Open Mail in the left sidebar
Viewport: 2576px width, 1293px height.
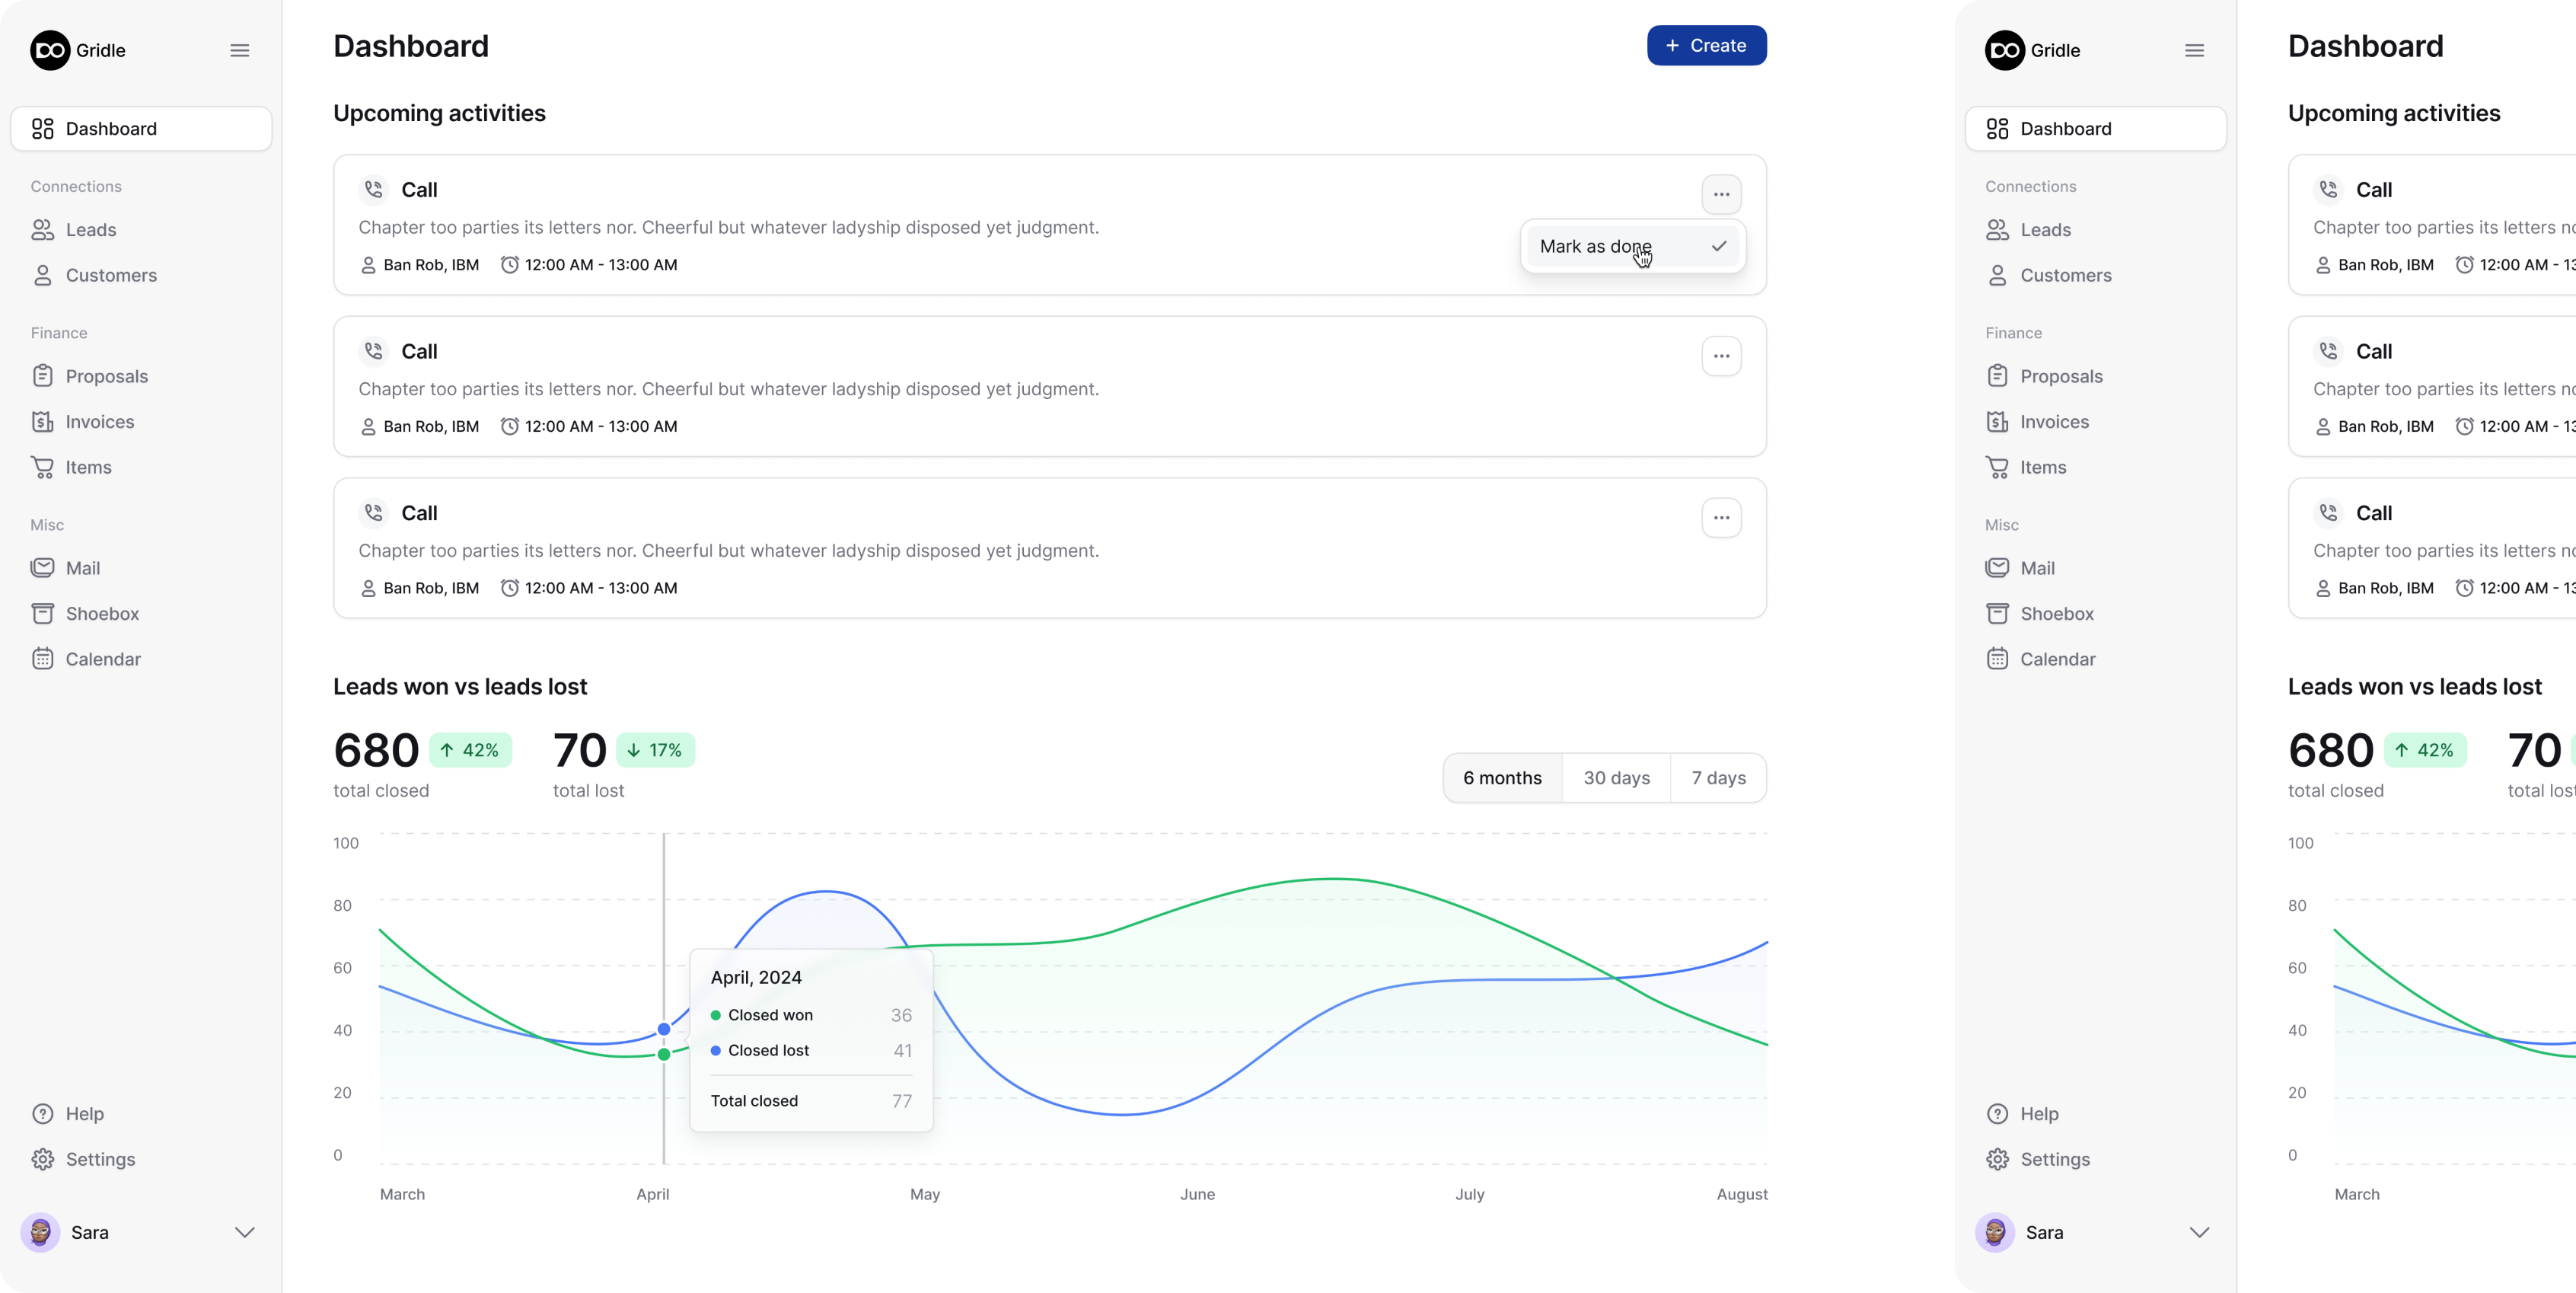(82, 568)
